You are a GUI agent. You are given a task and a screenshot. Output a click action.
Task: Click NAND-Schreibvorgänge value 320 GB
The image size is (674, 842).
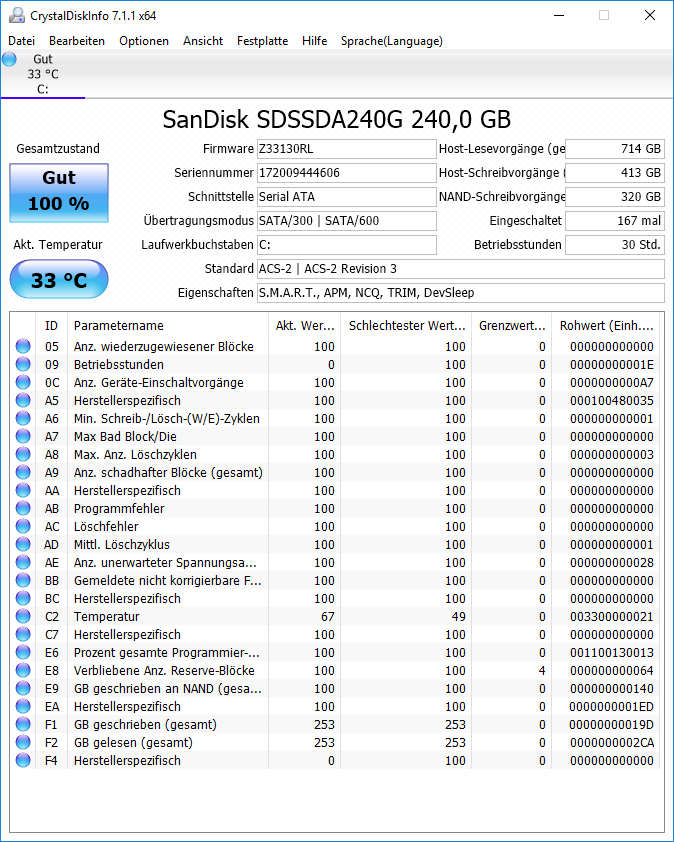tap(615, 197)
